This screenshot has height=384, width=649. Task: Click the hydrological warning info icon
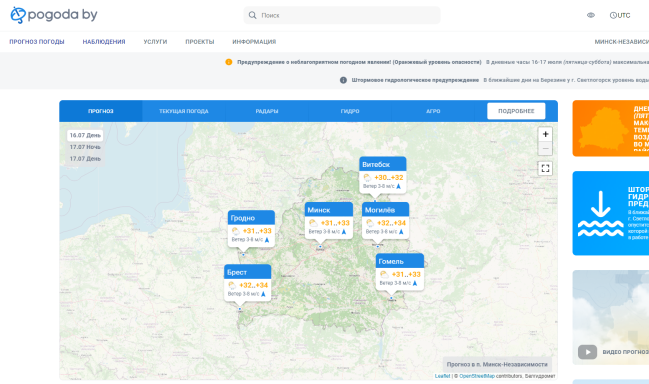(343, 80)
